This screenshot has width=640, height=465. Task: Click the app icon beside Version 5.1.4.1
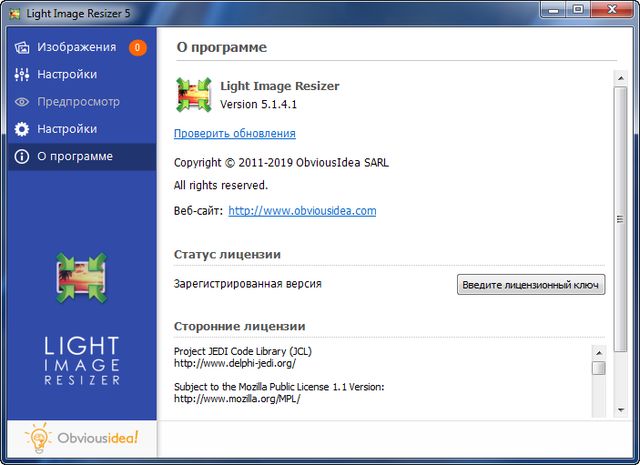point(194,95)
